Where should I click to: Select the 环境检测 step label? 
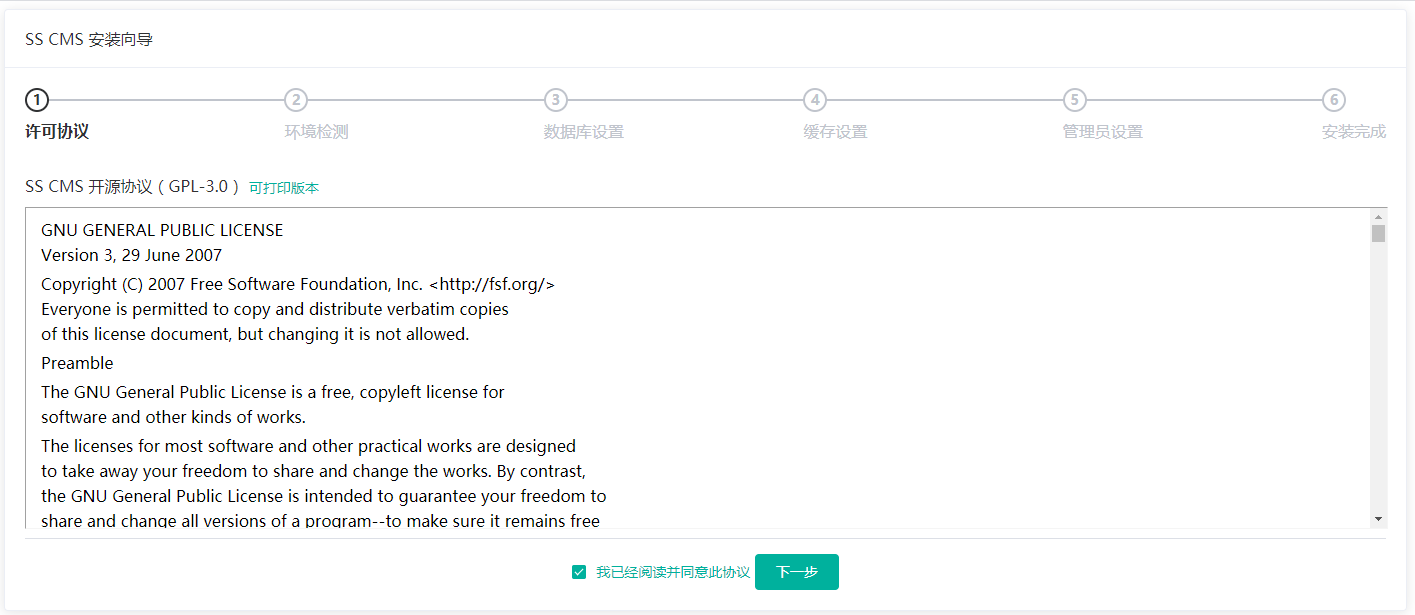pyautogui.click(x=316, y=132)
